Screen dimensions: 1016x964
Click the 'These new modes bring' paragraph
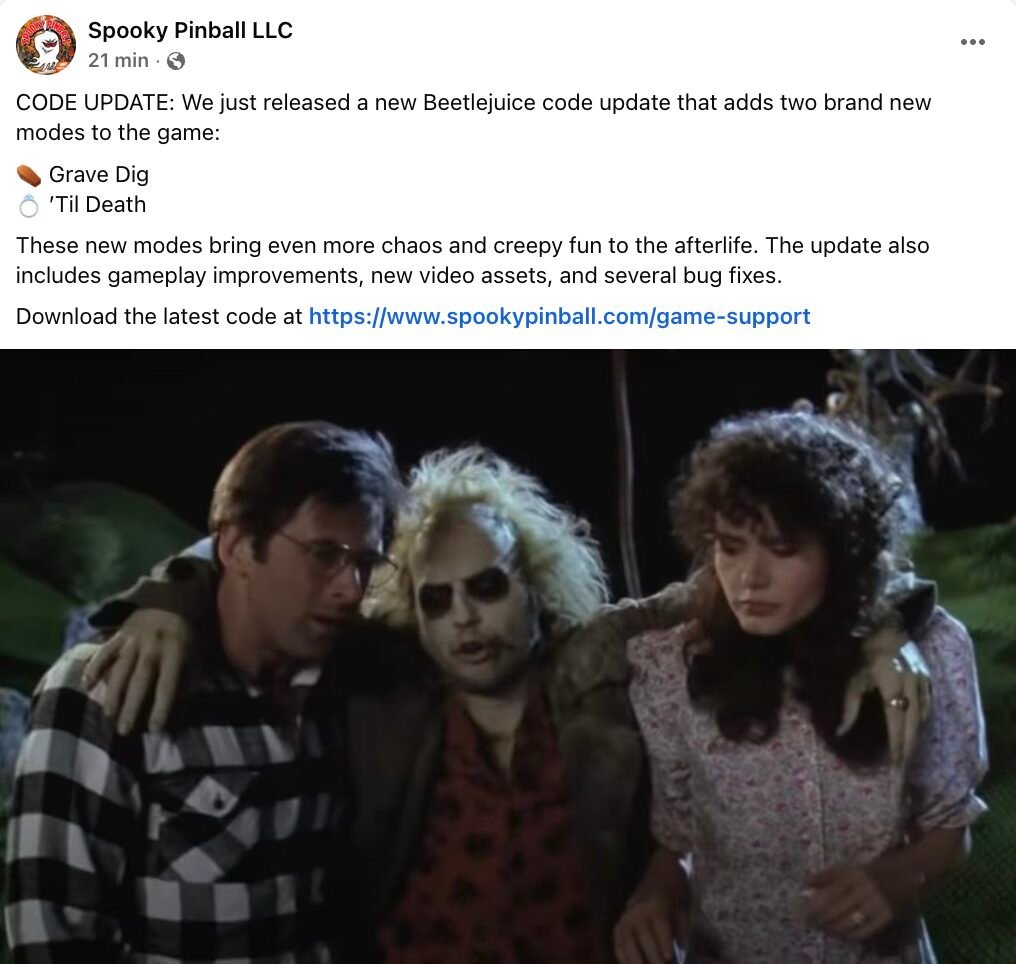[x=472, y=260]
